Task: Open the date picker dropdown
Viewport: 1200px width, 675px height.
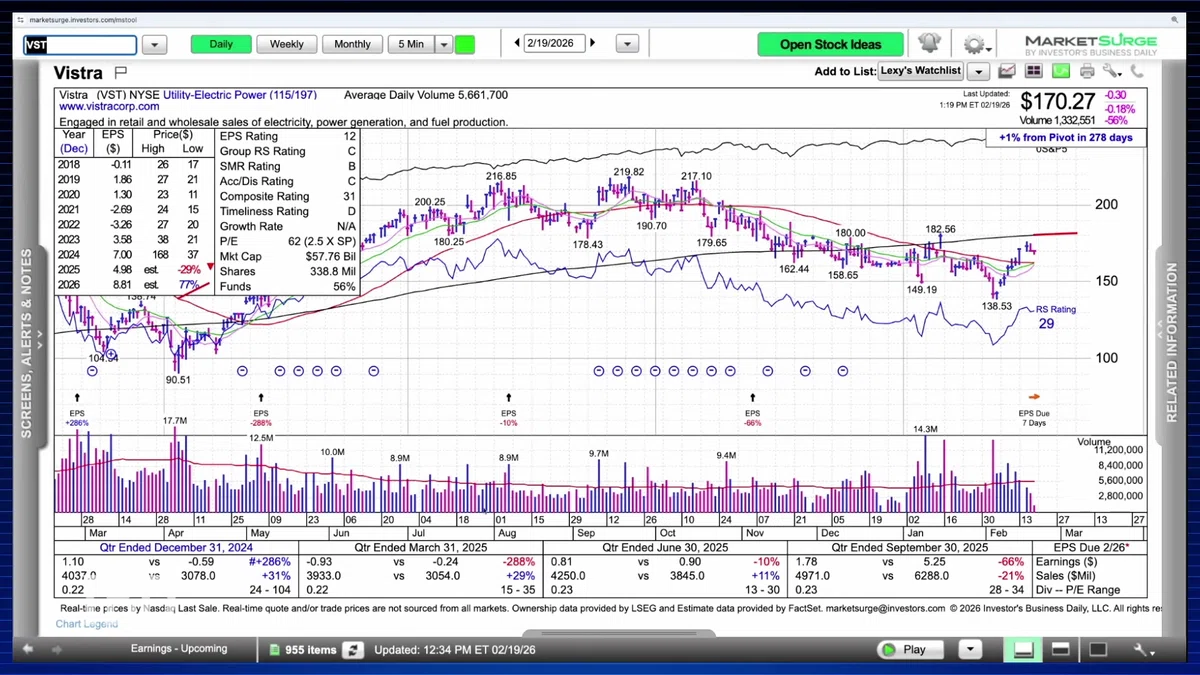Action: coord(627,44)
